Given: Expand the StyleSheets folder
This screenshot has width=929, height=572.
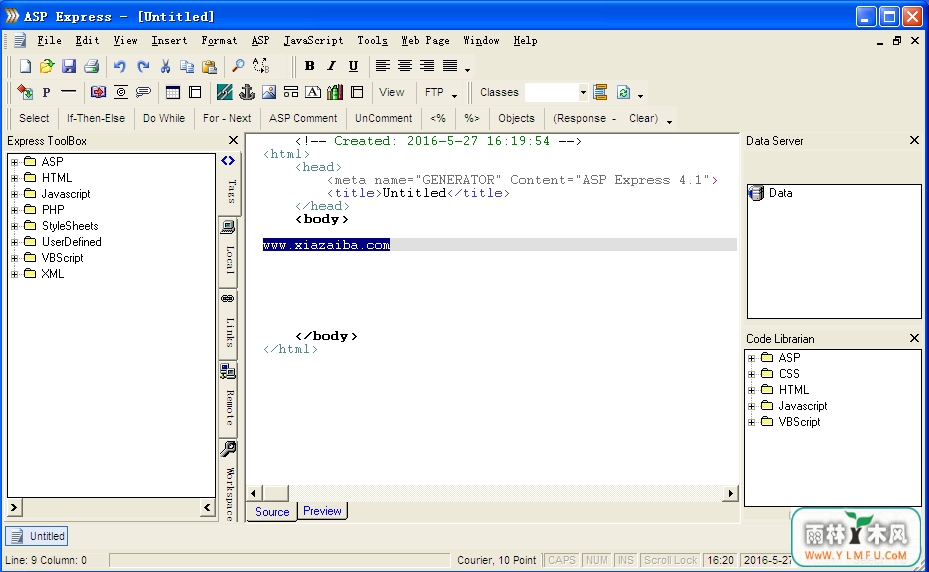Looking at the screenshot, I should coord(14,226).
